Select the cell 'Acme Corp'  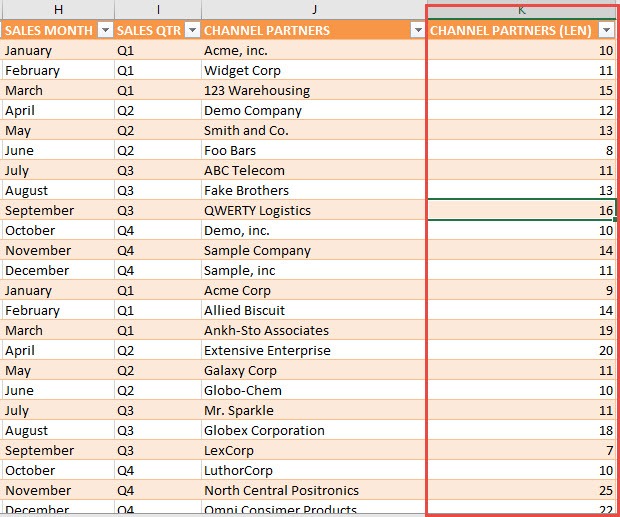(x=314, y=290)
